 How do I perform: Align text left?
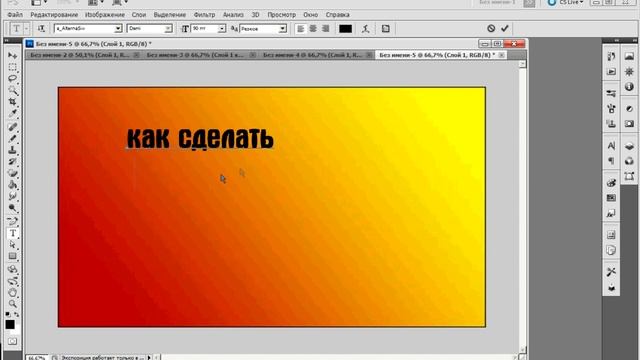click(300, 29)
